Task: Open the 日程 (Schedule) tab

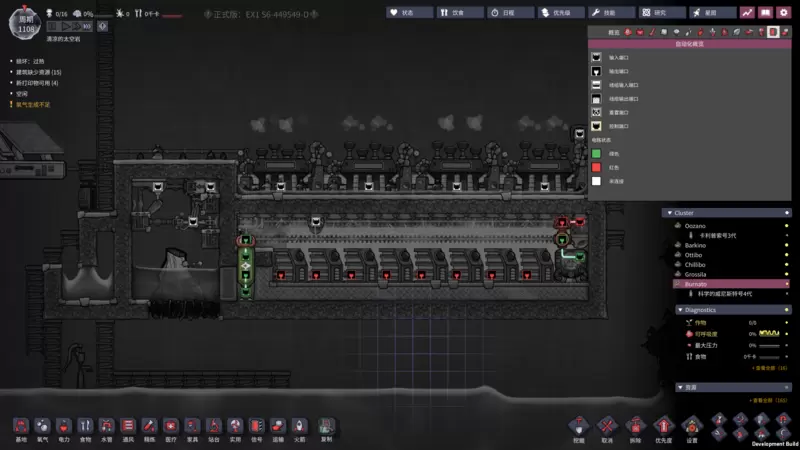Action: coord(511,13)
